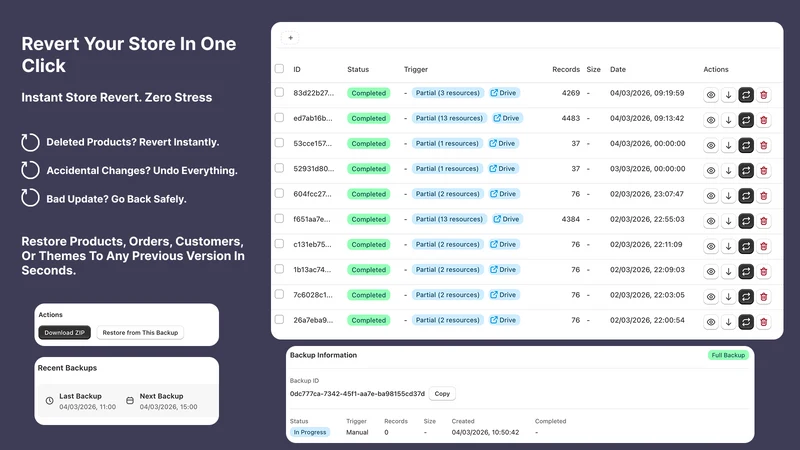Delete backup ed7ab16b
800x450 pixels.
coord(764,120)
